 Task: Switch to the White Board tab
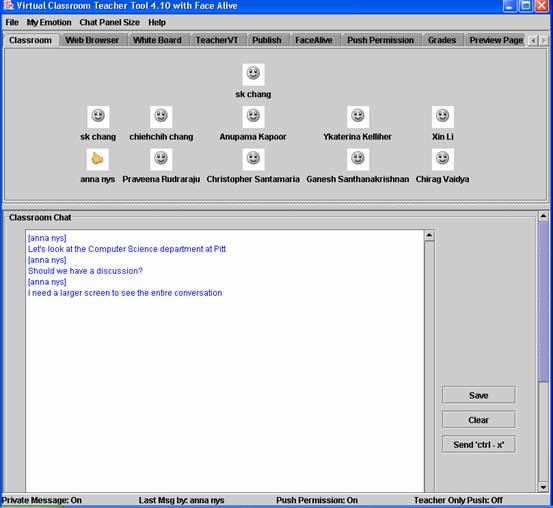pos(157,40)
